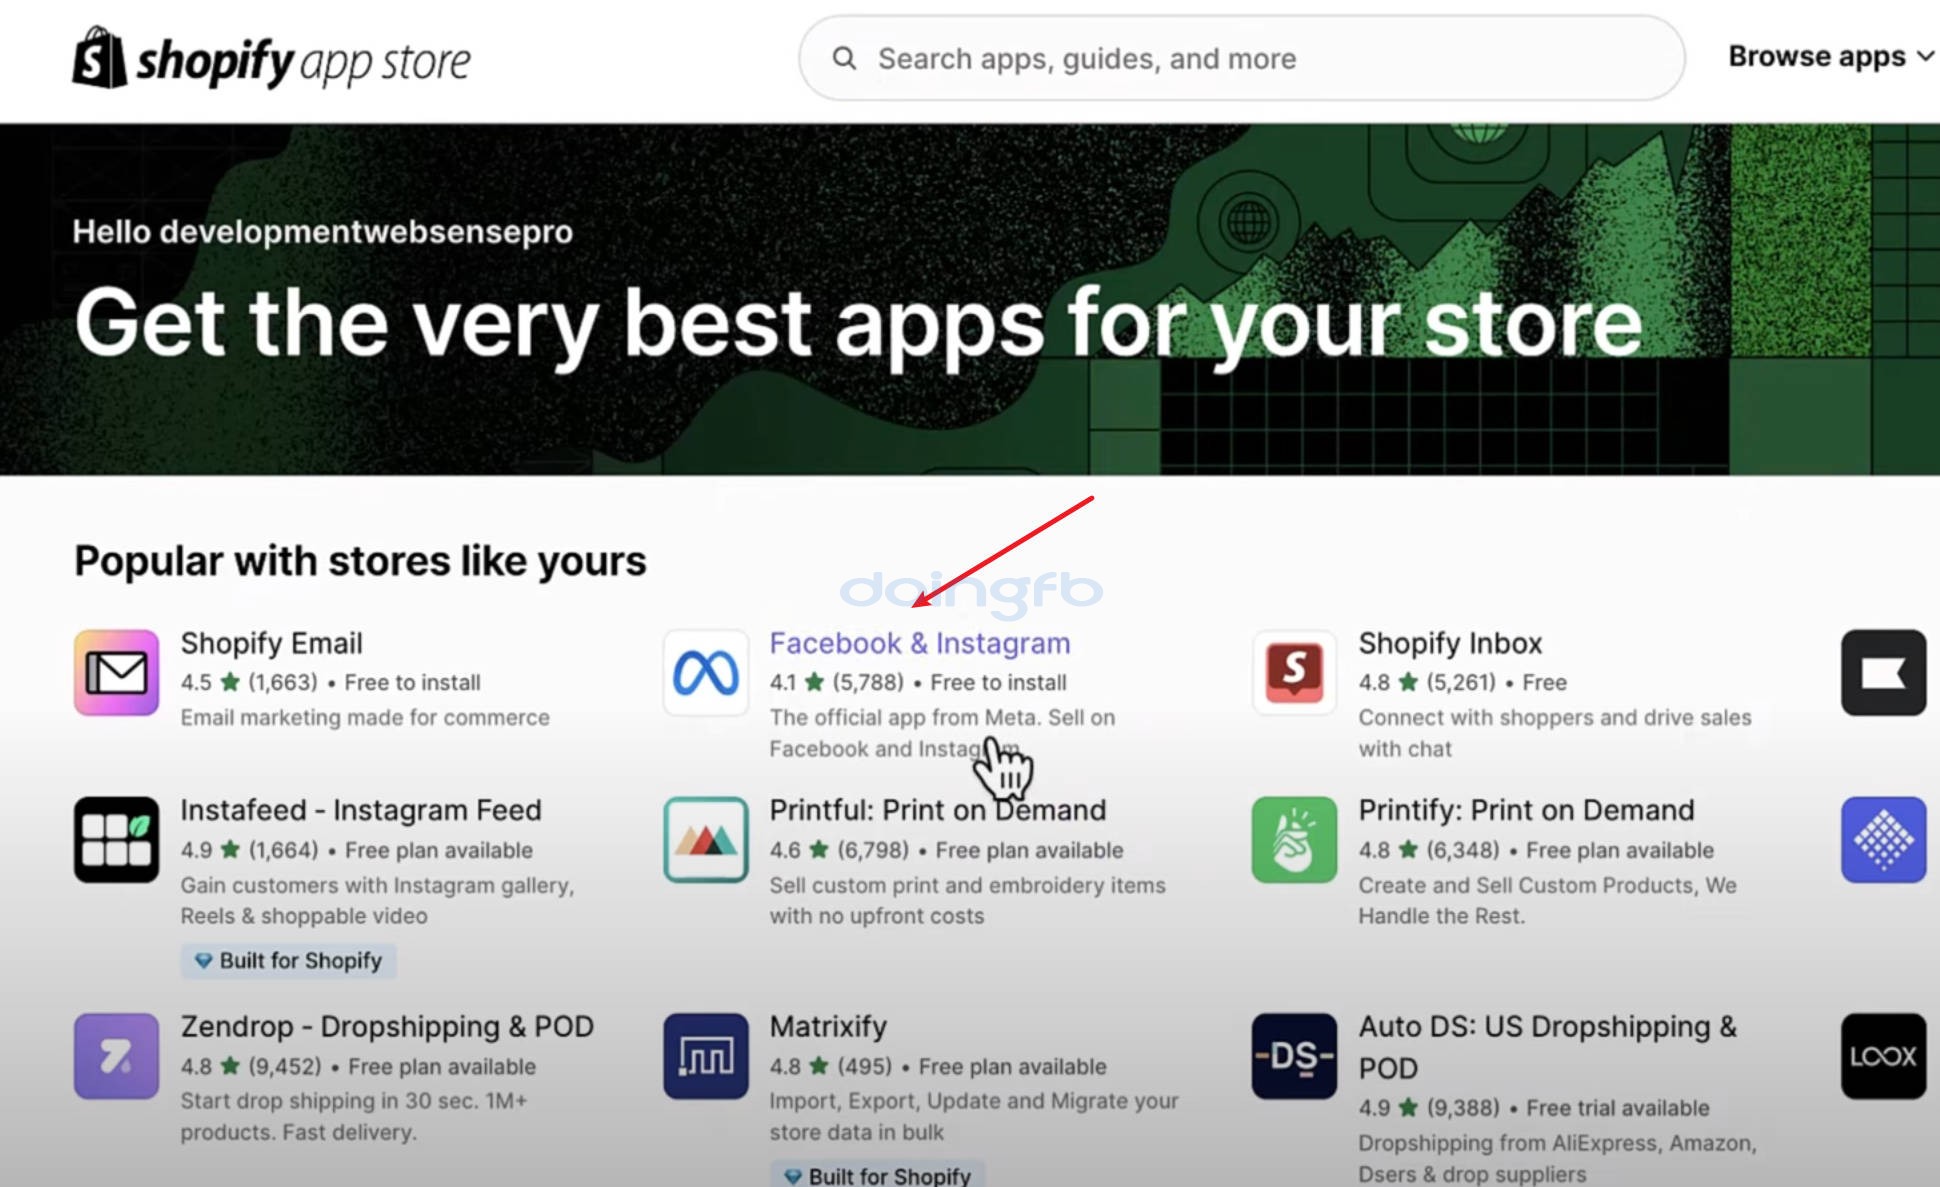
Task: Open the Auto DS app icon
Action: 1294,1056
